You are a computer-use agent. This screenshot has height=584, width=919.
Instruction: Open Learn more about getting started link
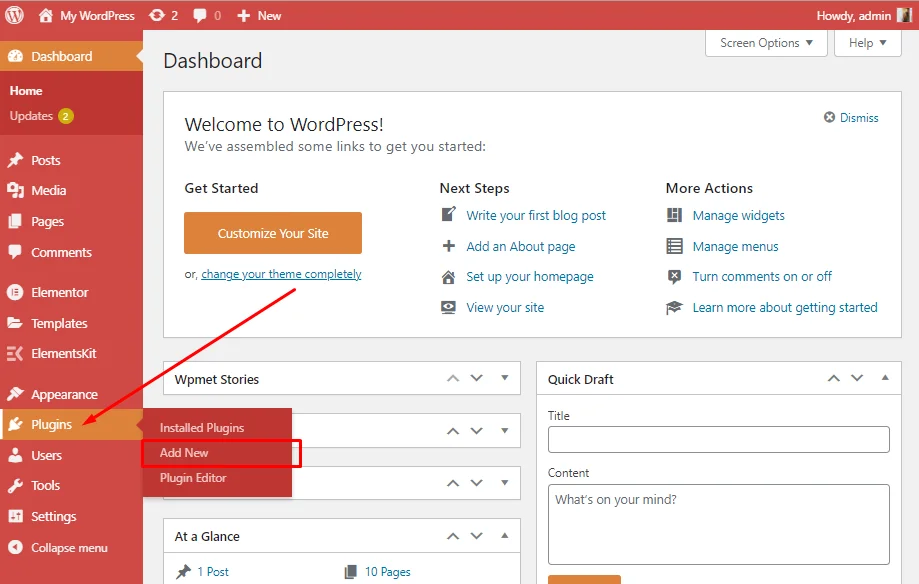point(785,307)
